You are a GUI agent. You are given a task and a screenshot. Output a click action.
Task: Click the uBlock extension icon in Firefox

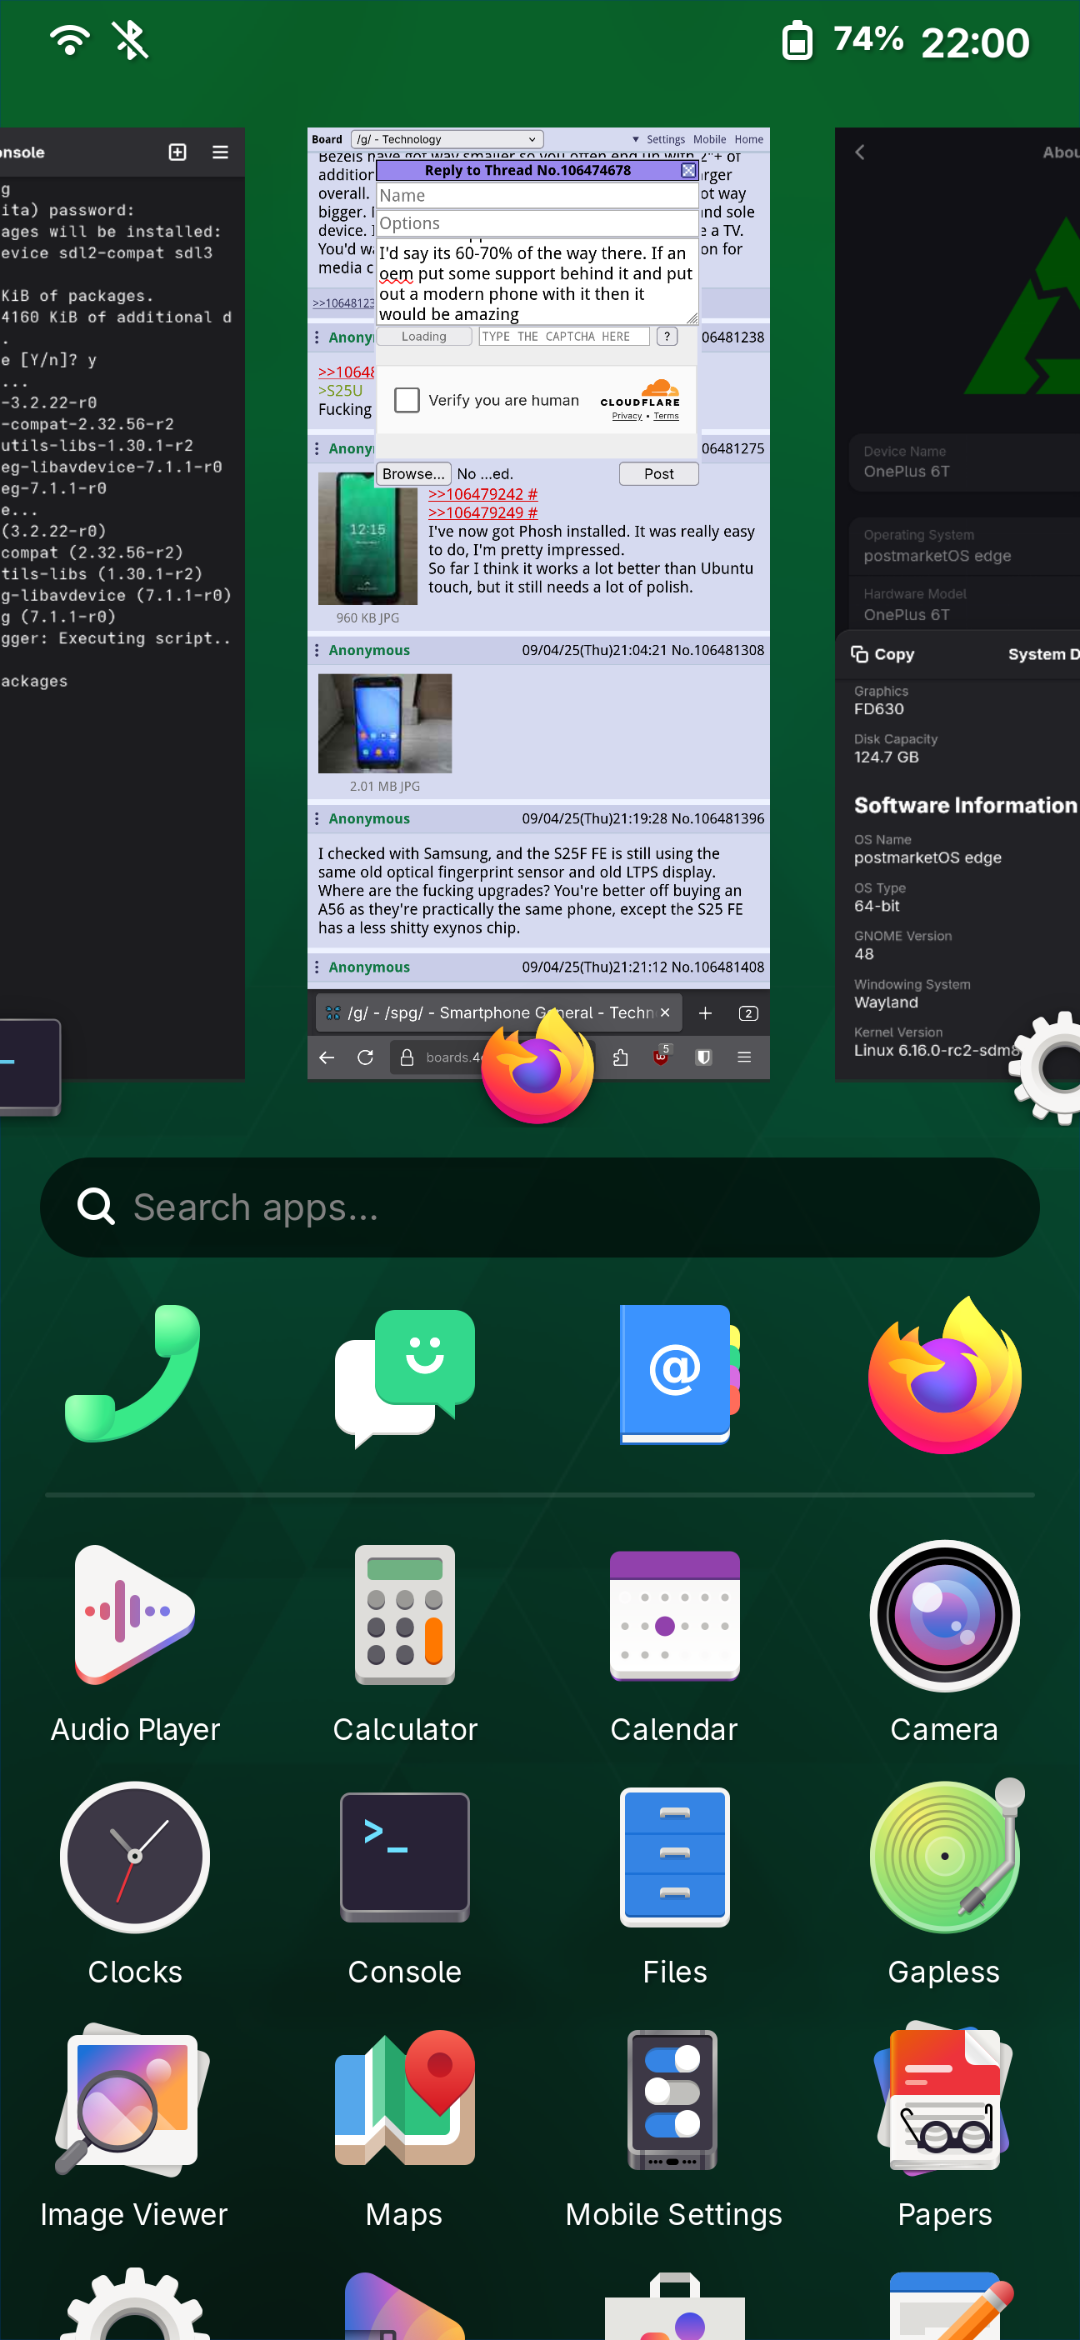click(662, 1056)
